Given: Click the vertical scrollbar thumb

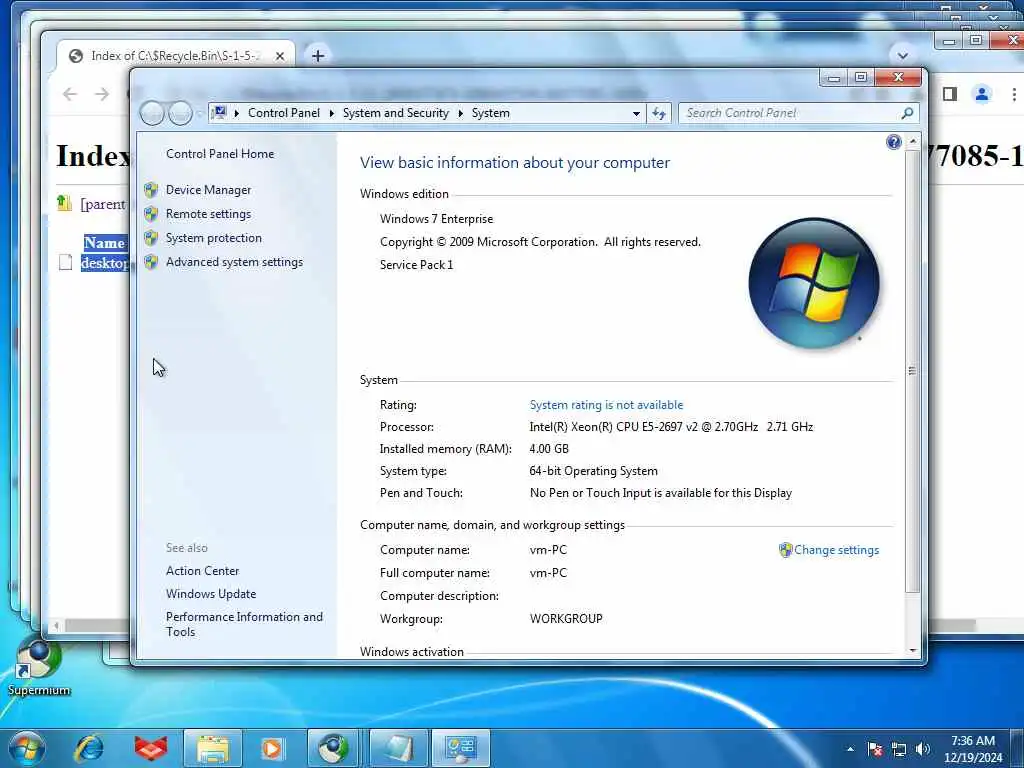Looking at the screenshot, I should click(x=913, y=370).
